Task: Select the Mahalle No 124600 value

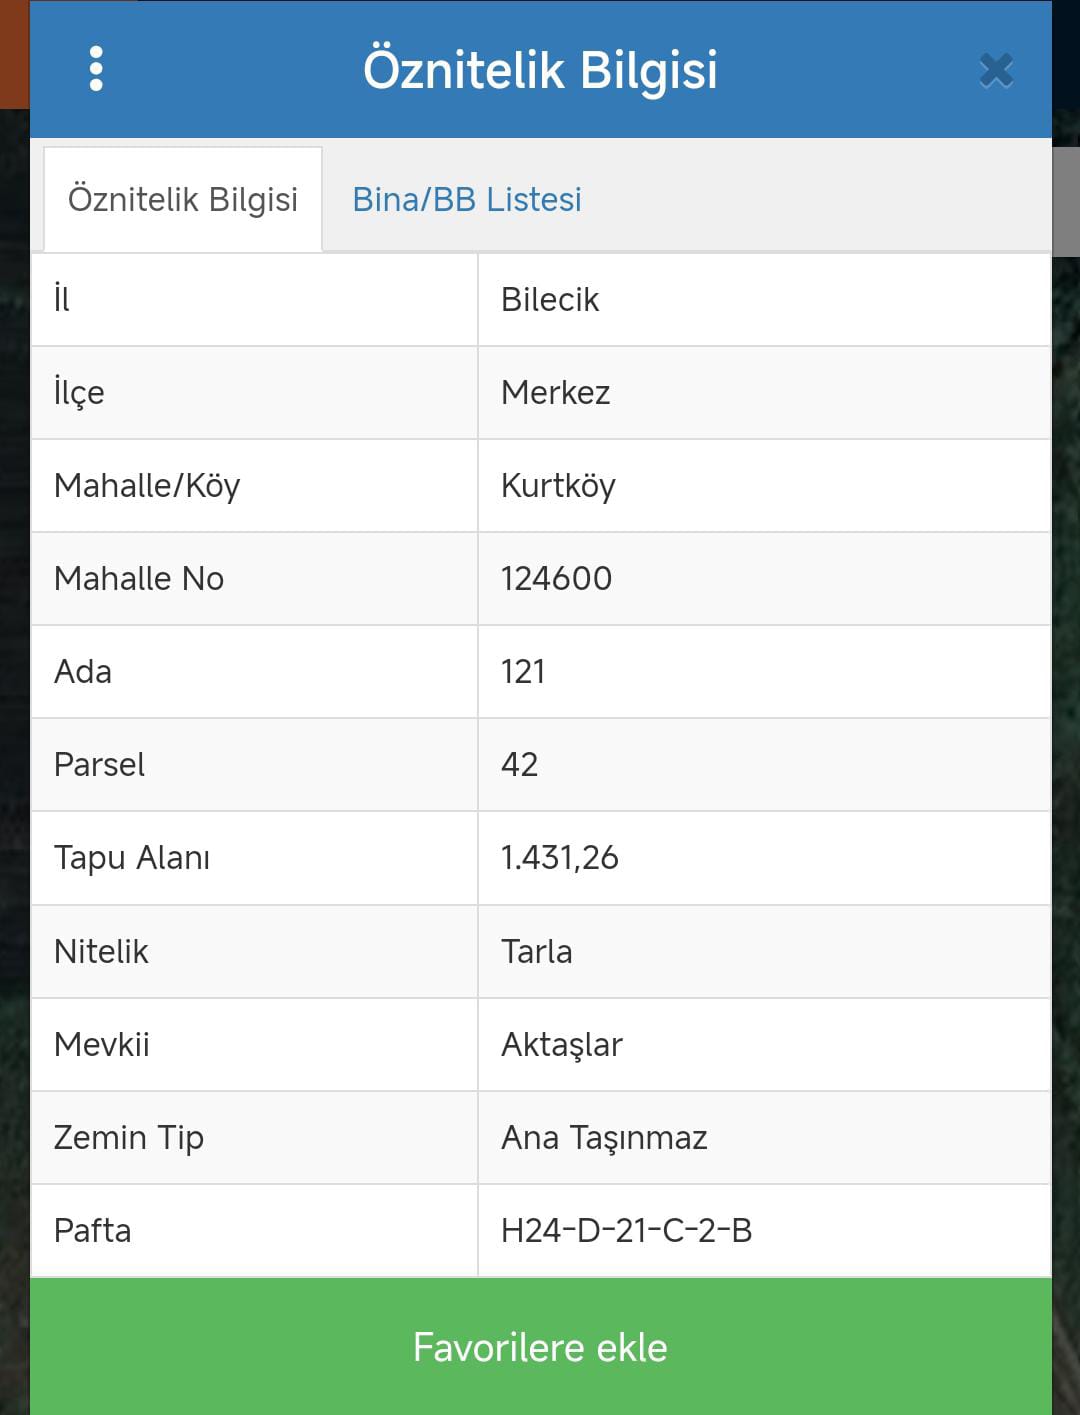Action: coord(556,578)
